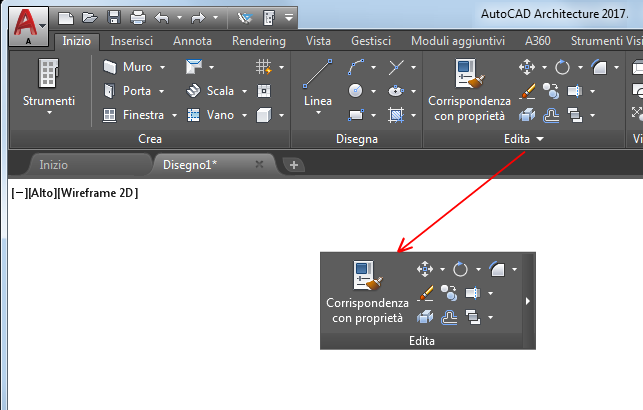
Task: Open the AutoCAD application menu button
Action: [28, 27]
